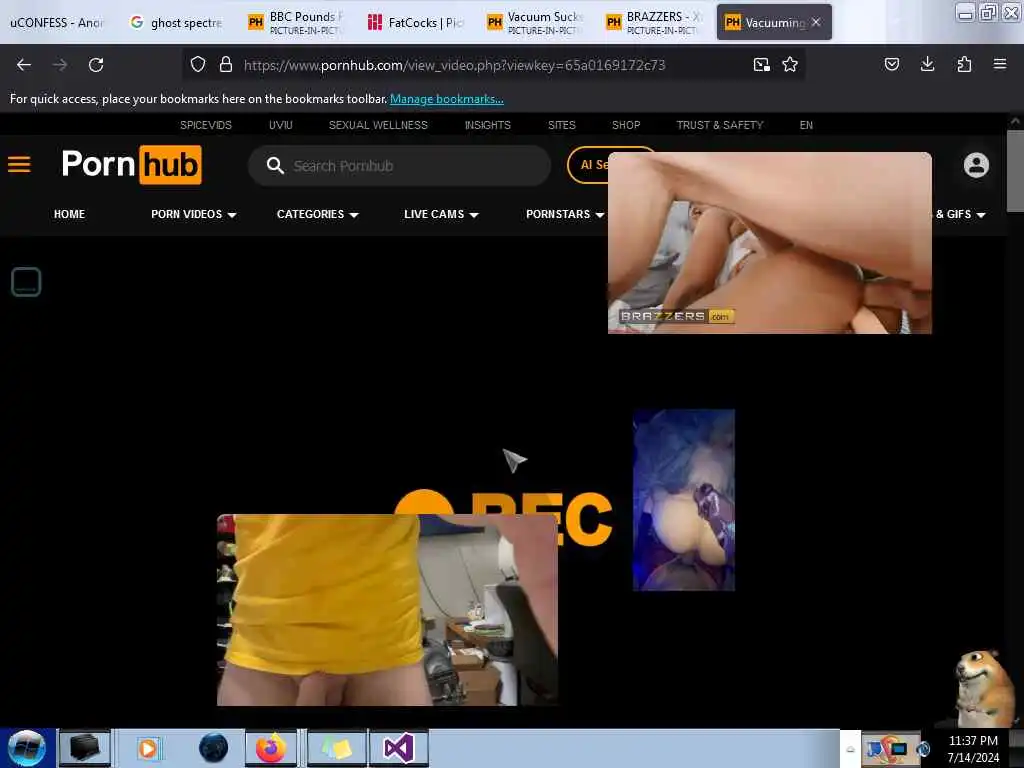Open the Pocket save icon
This screenshot has width=1024, height=768.
point(891,64)
